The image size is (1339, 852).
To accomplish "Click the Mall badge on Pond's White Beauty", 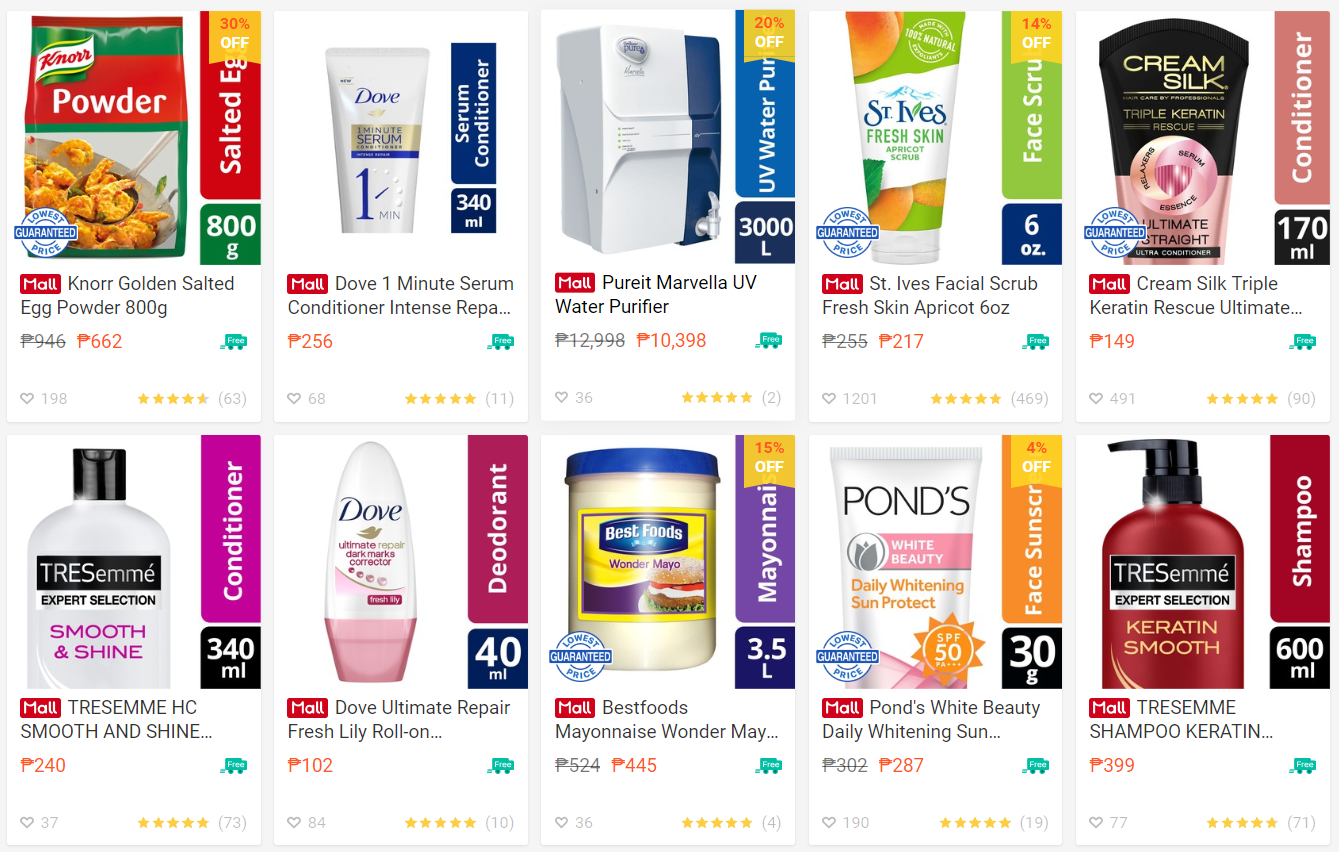I will [x=842, y=708].
